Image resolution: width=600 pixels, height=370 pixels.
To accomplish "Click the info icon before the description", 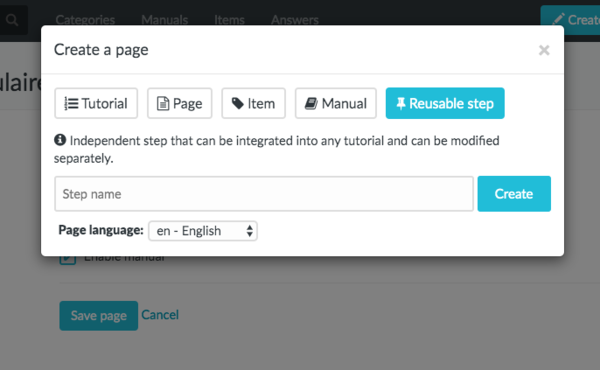I will (x=60, y=140).
